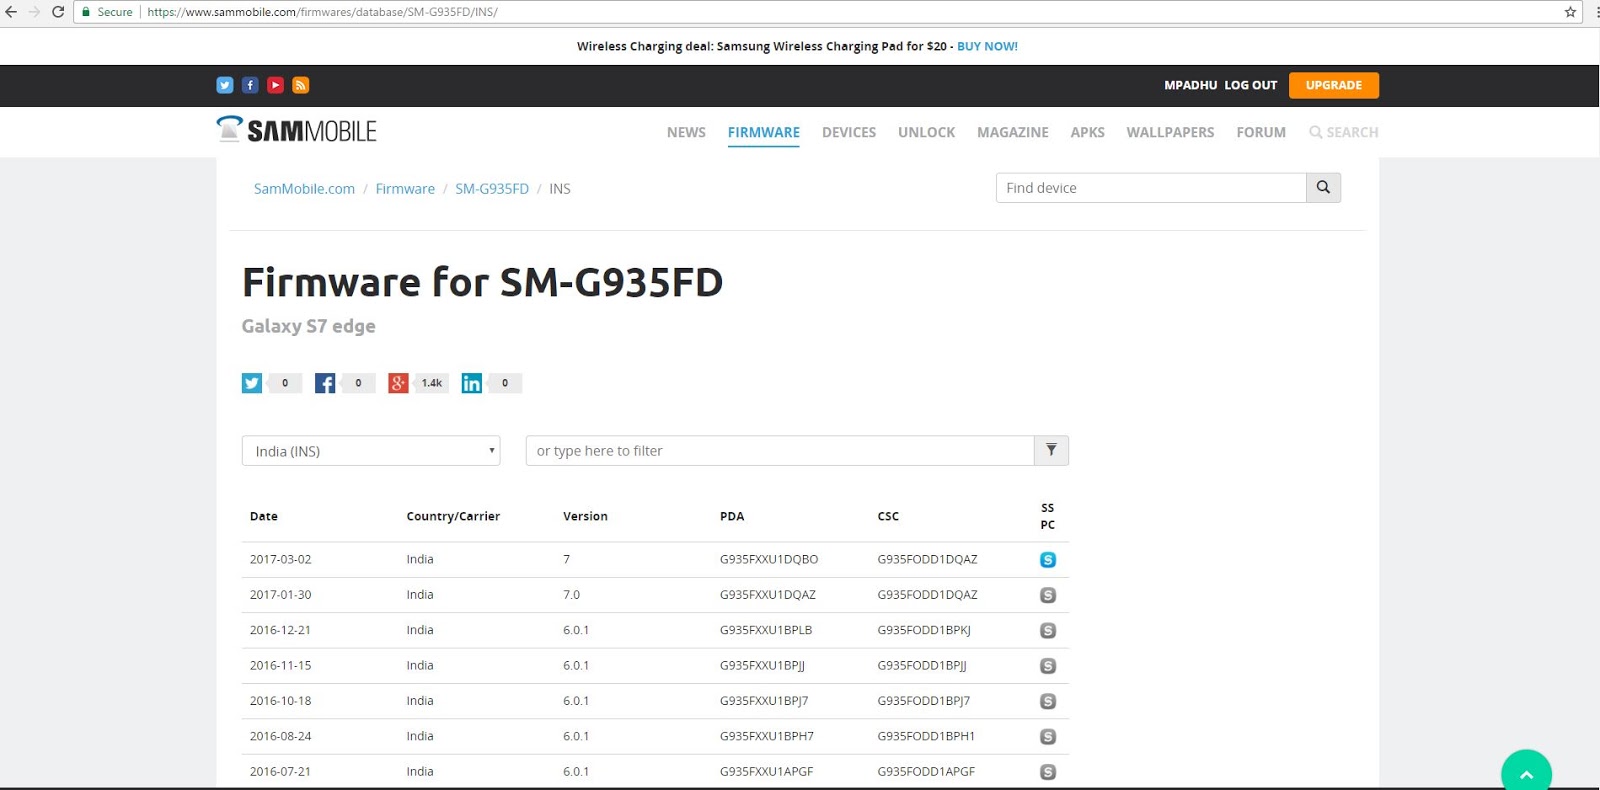Focus the Find device search field
The width and height of the screenshot is (1600, 790).
(1151, 188)
